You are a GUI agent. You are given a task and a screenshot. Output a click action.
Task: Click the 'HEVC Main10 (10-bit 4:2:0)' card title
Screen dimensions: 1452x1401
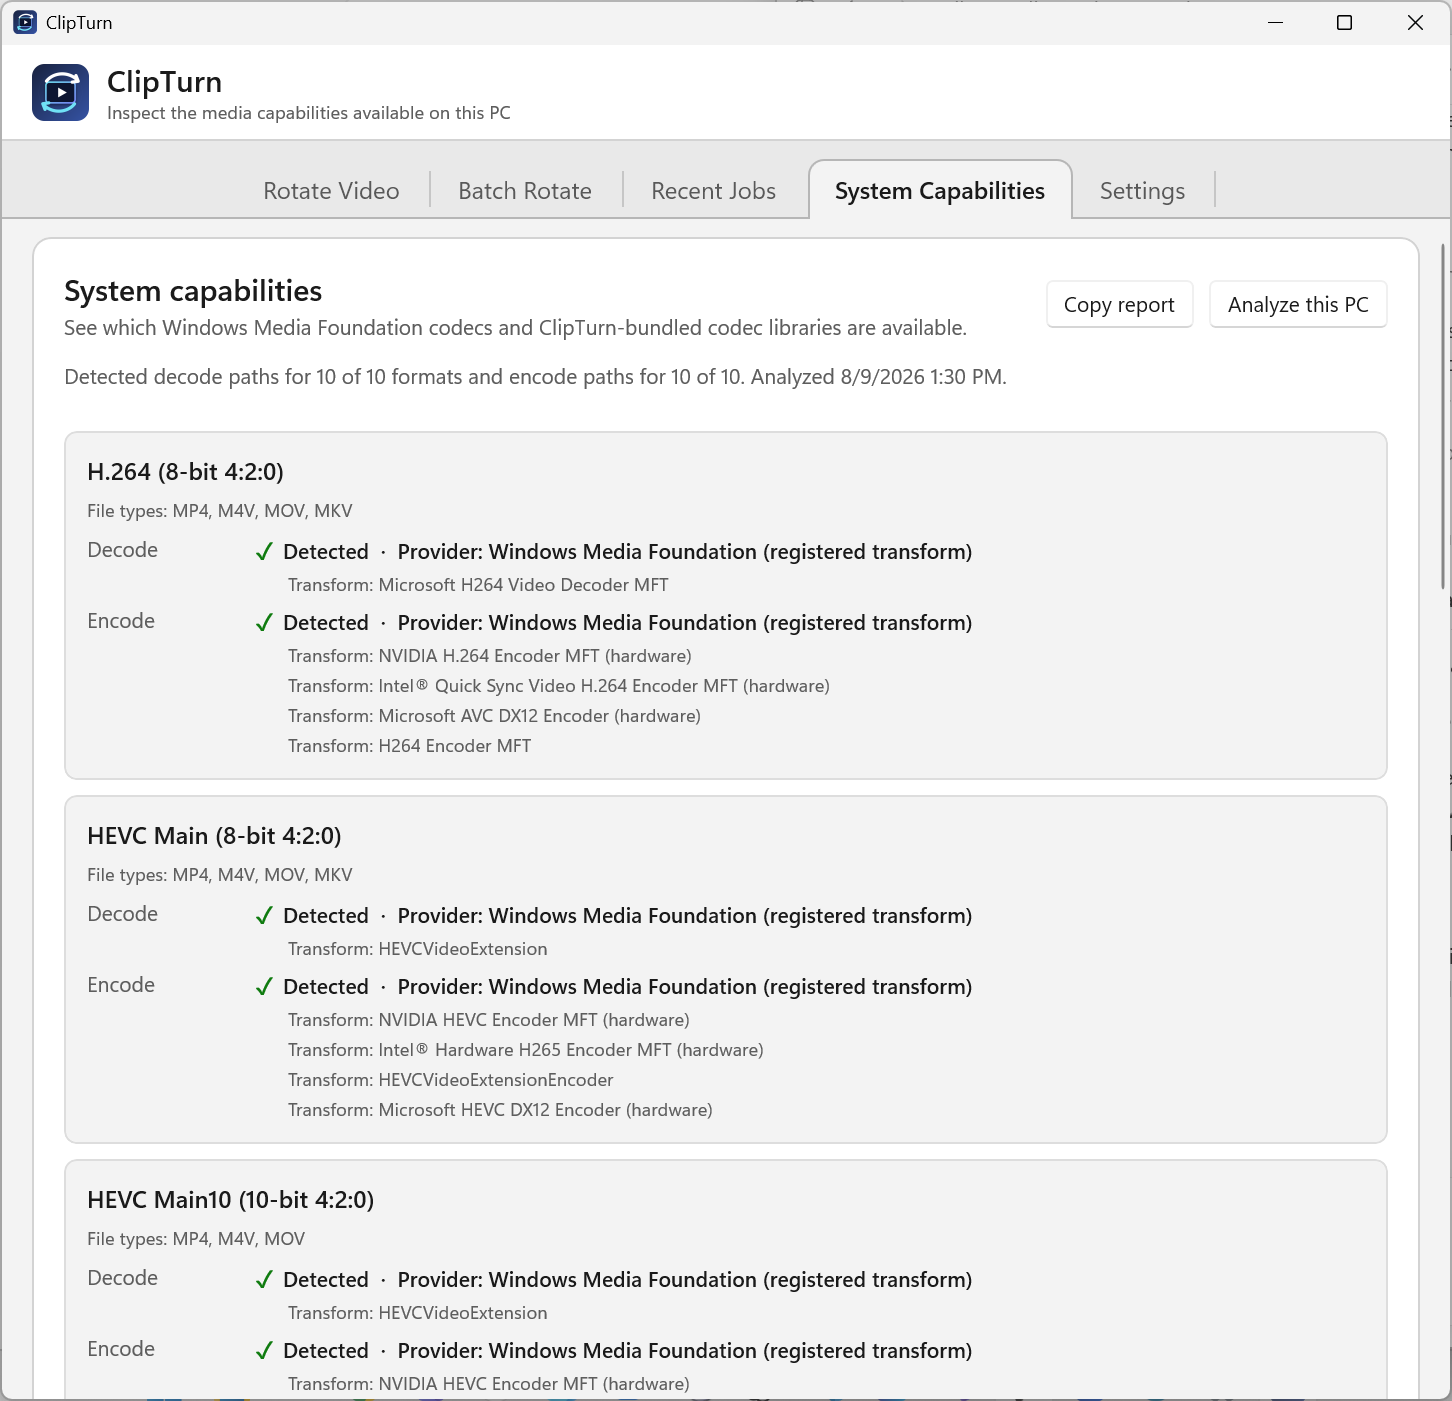coord(230,1200)
